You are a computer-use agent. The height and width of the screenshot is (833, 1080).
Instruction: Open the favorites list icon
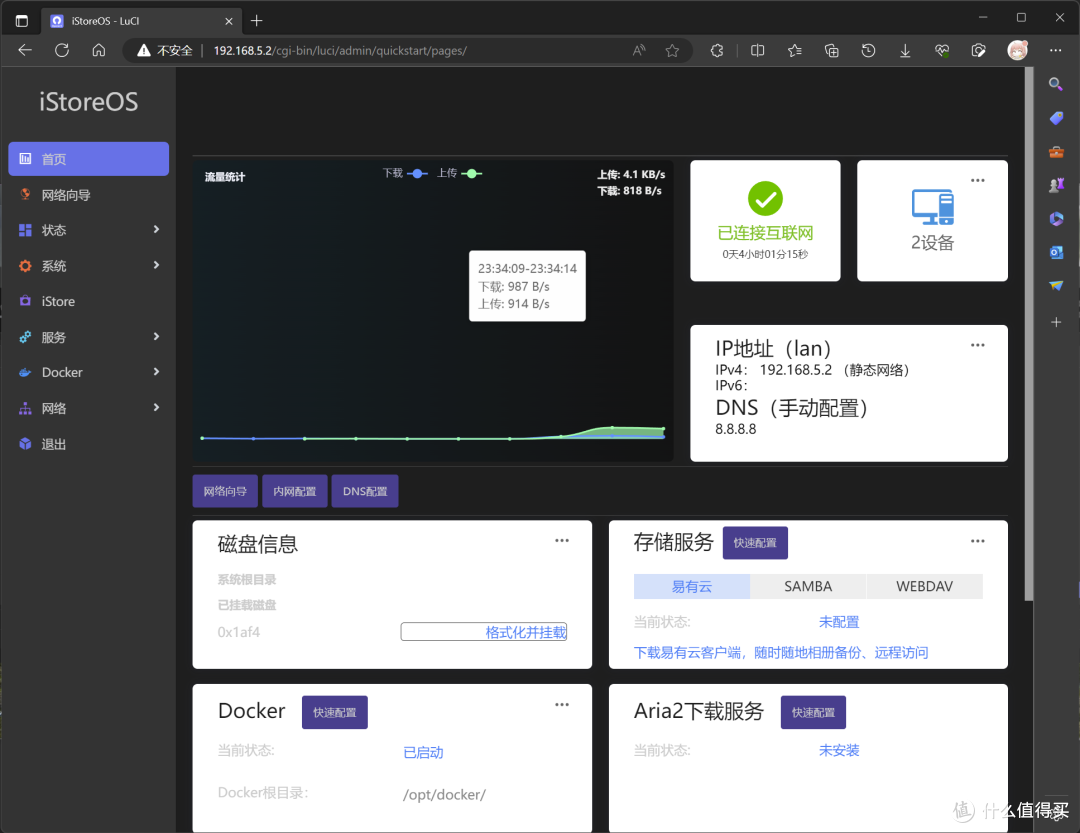pyautogui.click(x=795, y=50)
